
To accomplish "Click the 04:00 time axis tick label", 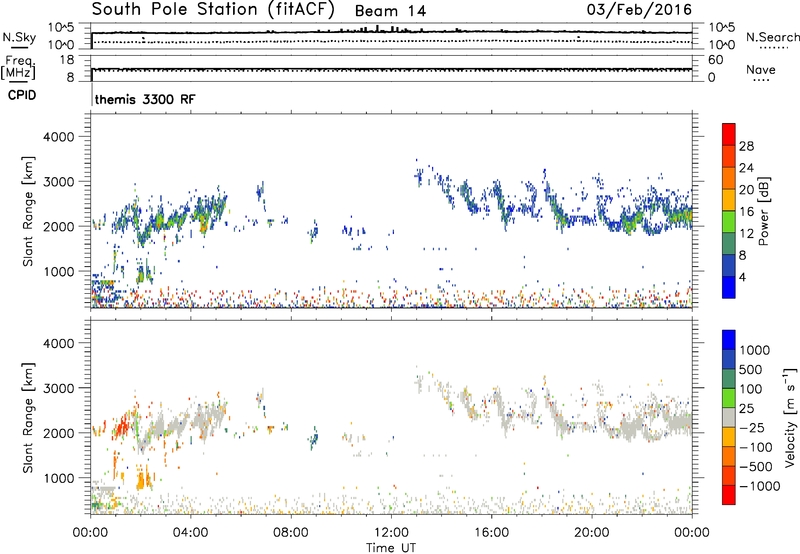I will point(190,533).
